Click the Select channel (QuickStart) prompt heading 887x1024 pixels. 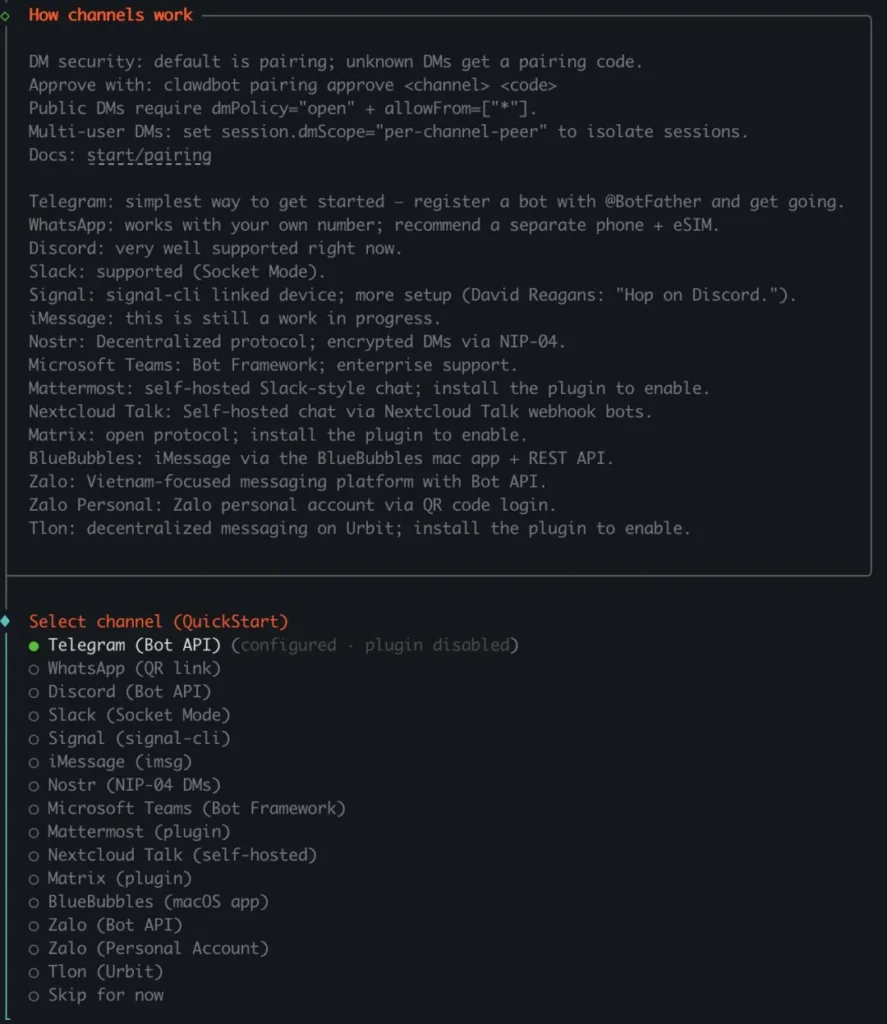point(158,621)
